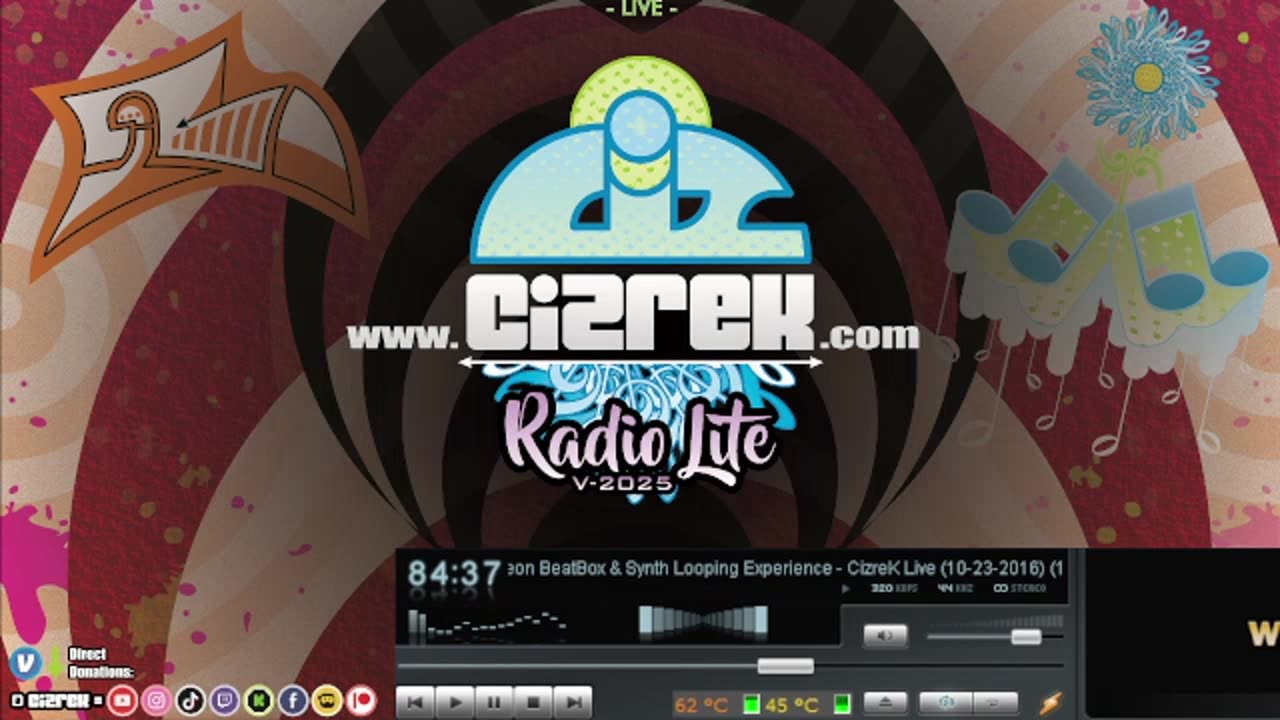1280x720 pixels.
Task: Click the LIVE indicator at top
Action: point(641,9)
